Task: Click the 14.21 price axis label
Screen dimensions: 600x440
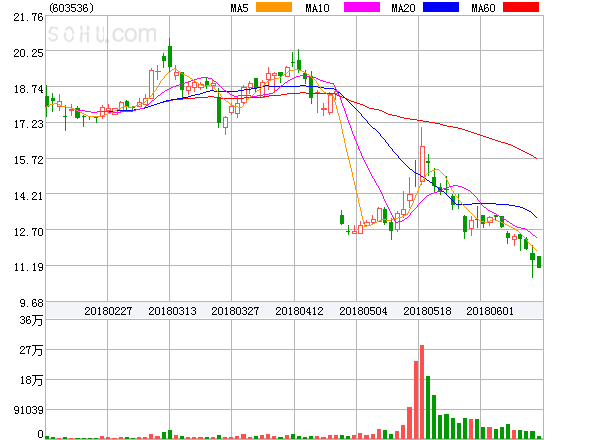Action: pyautogui.click(x=28, y=196)
